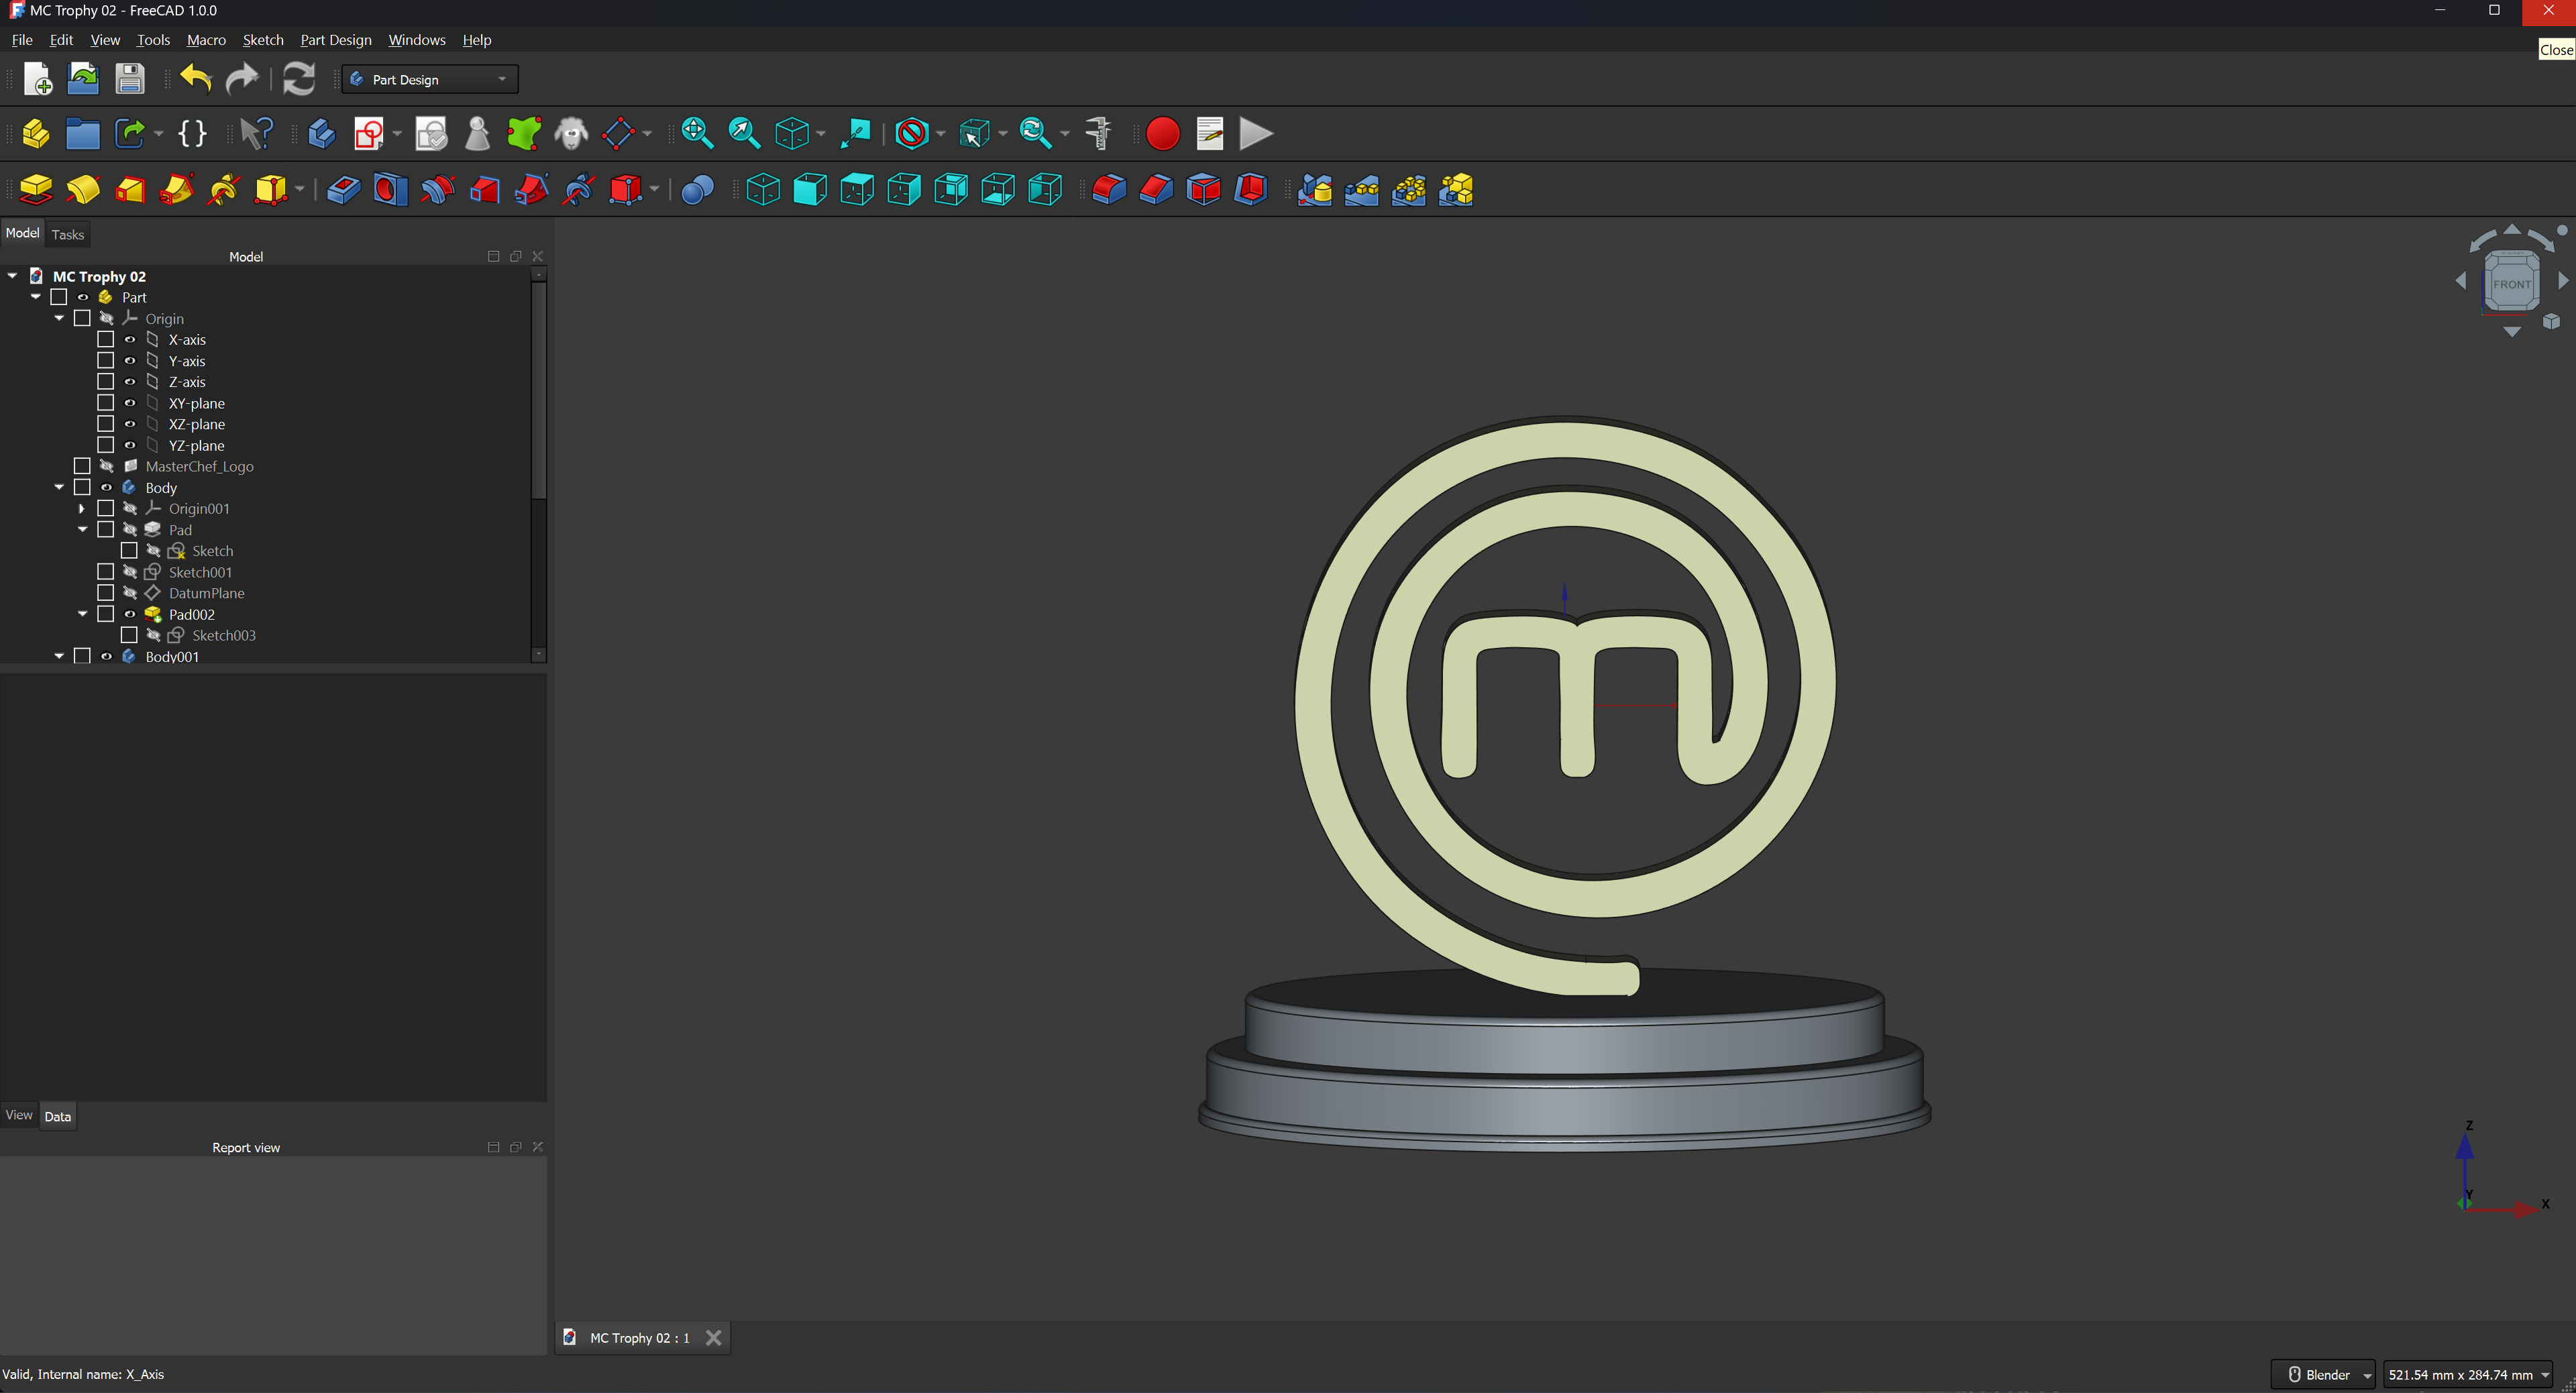Select the Hole tool
Viewport: 2576px width, 1393px height.
pos(390,189)
